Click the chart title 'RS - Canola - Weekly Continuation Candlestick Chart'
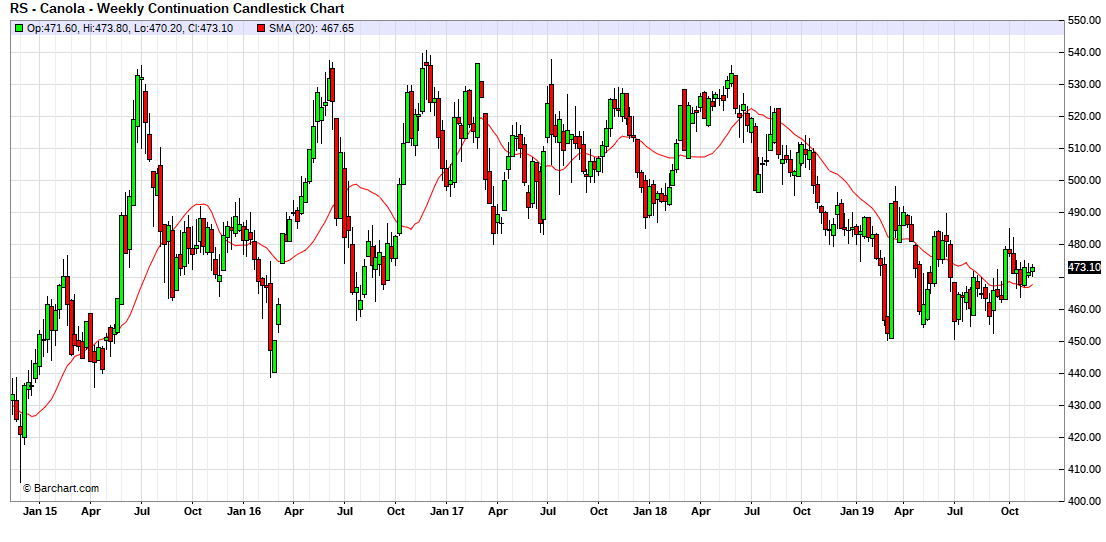This screenshot has height=542, width=1106. click(177, 9)
